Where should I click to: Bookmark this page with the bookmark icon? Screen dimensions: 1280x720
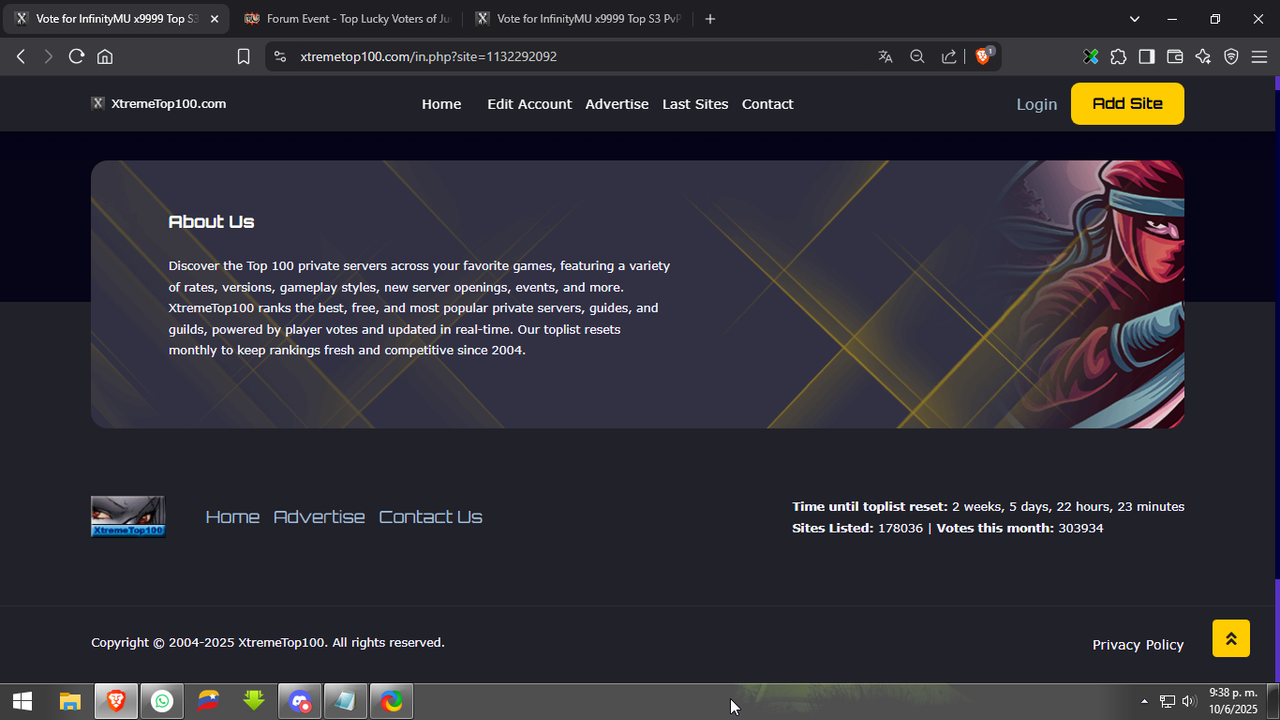(243, 57)
